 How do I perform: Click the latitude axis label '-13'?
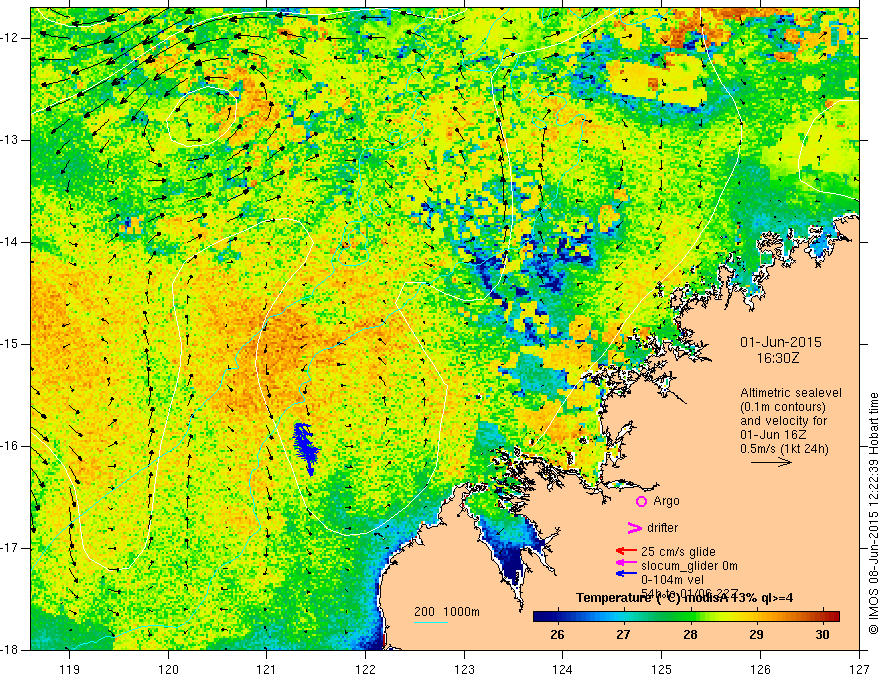point(11,140)
